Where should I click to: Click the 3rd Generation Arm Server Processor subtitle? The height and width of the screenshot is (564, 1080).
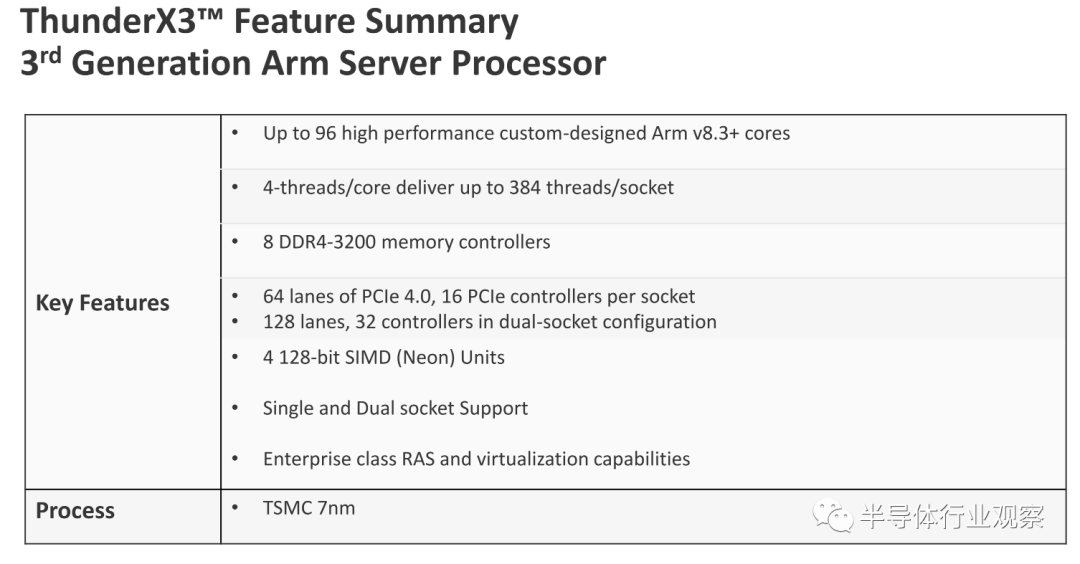tap(313, 63)
